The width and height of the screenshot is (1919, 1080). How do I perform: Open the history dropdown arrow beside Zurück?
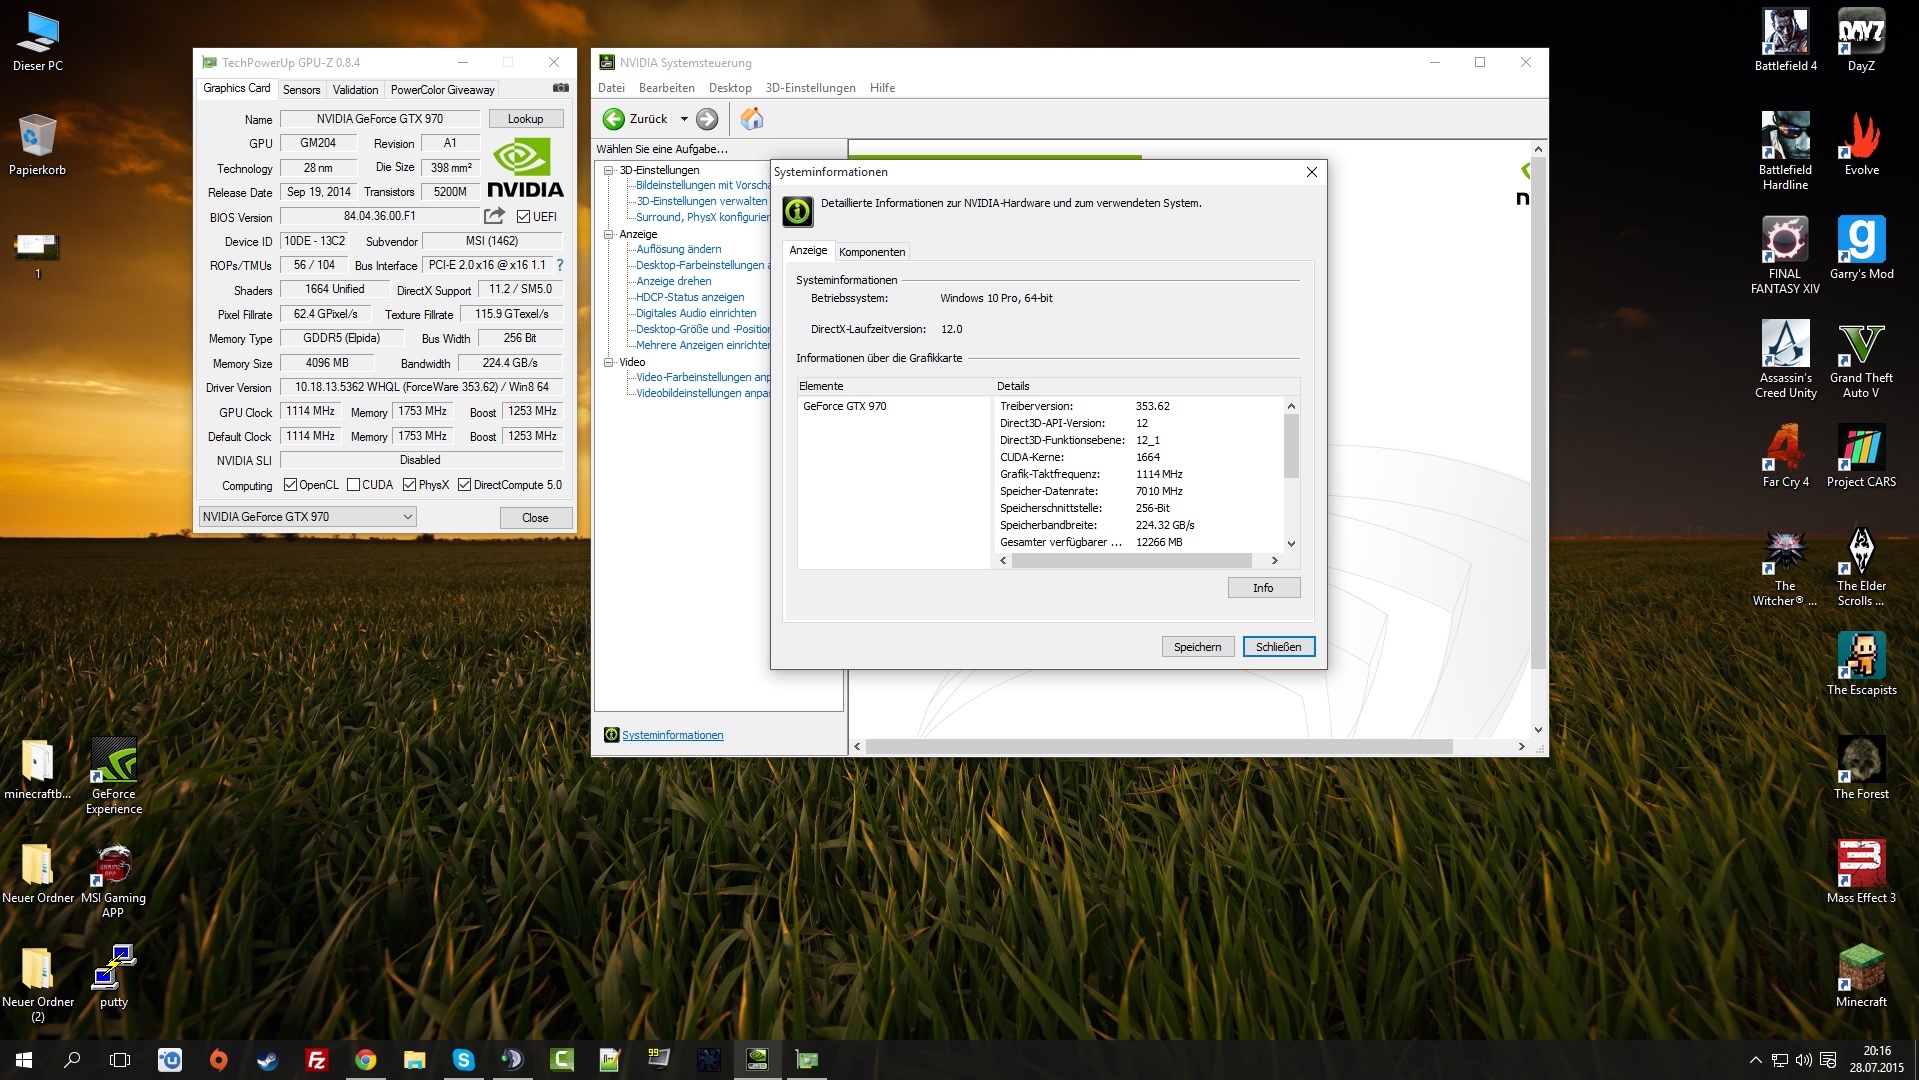[684, 119]
